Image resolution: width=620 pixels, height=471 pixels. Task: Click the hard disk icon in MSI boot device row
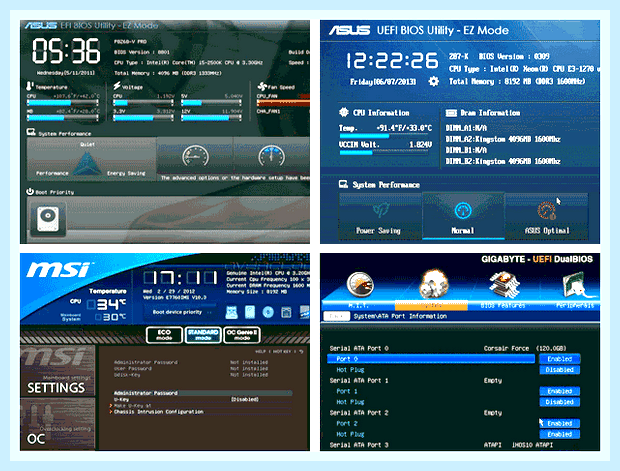(250, 312)
